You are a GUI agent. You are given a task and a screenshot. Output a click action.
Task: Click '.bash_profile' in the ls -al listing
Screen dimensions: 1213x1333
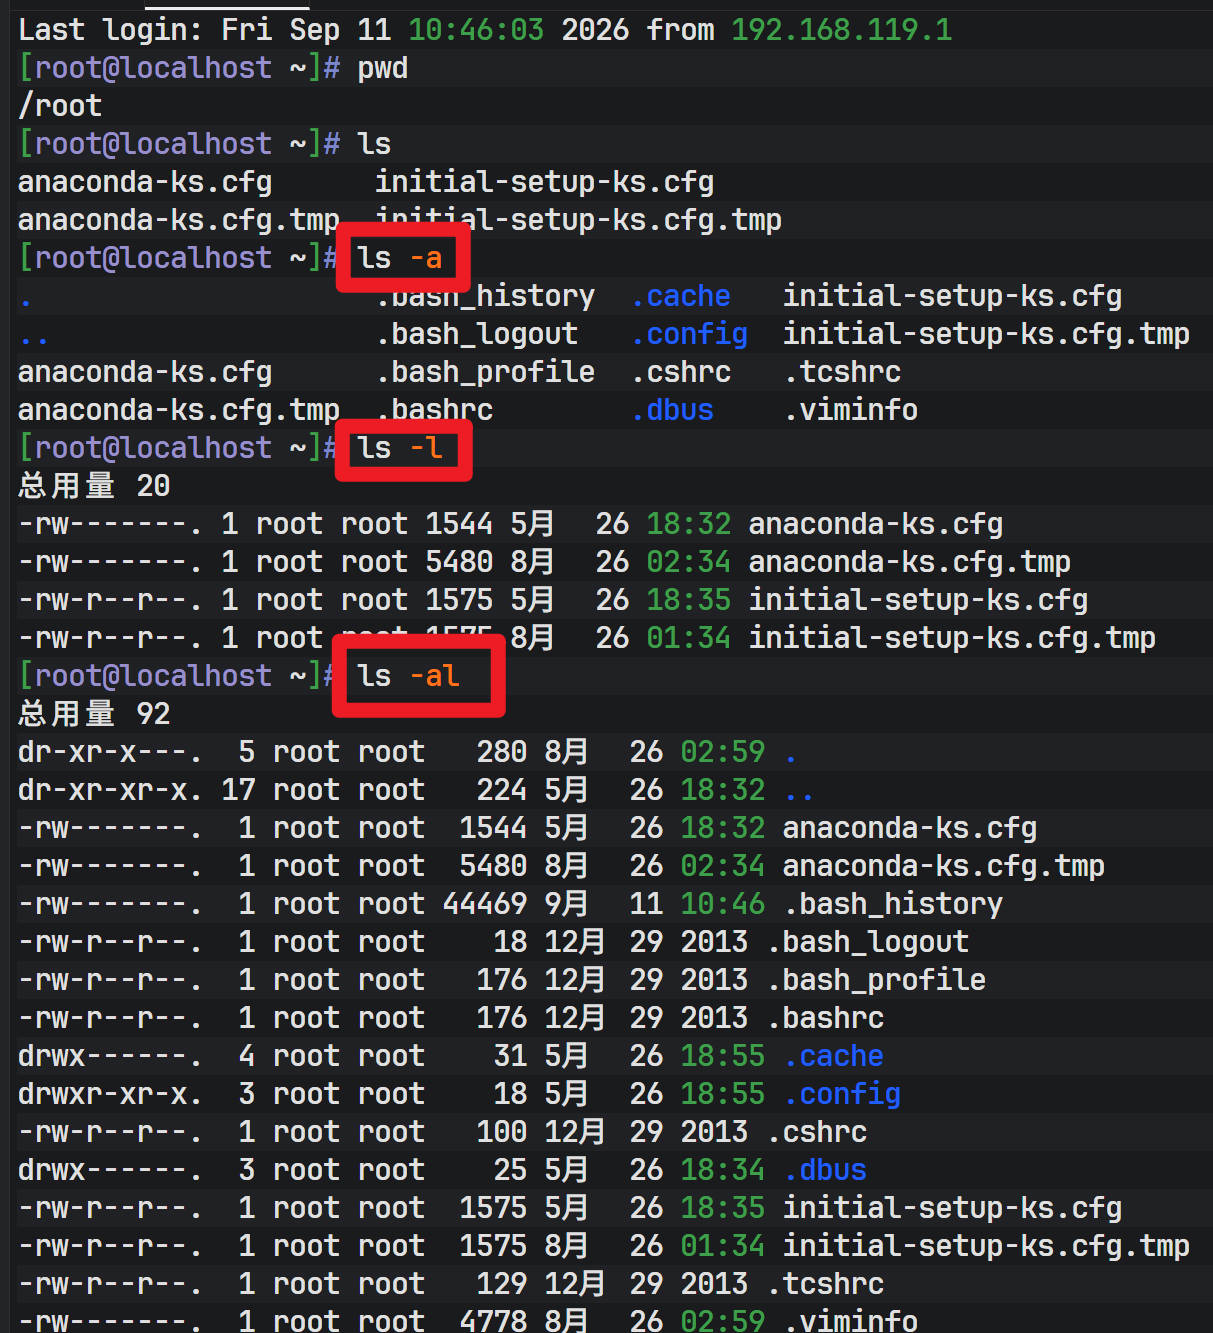click(876, 980)
